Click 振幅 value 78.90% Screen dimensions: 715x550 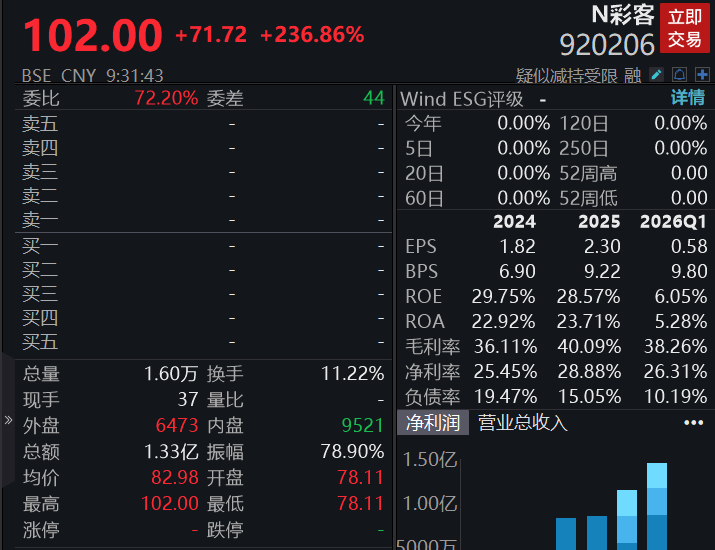pyautogui.click(x=352, y=452)
